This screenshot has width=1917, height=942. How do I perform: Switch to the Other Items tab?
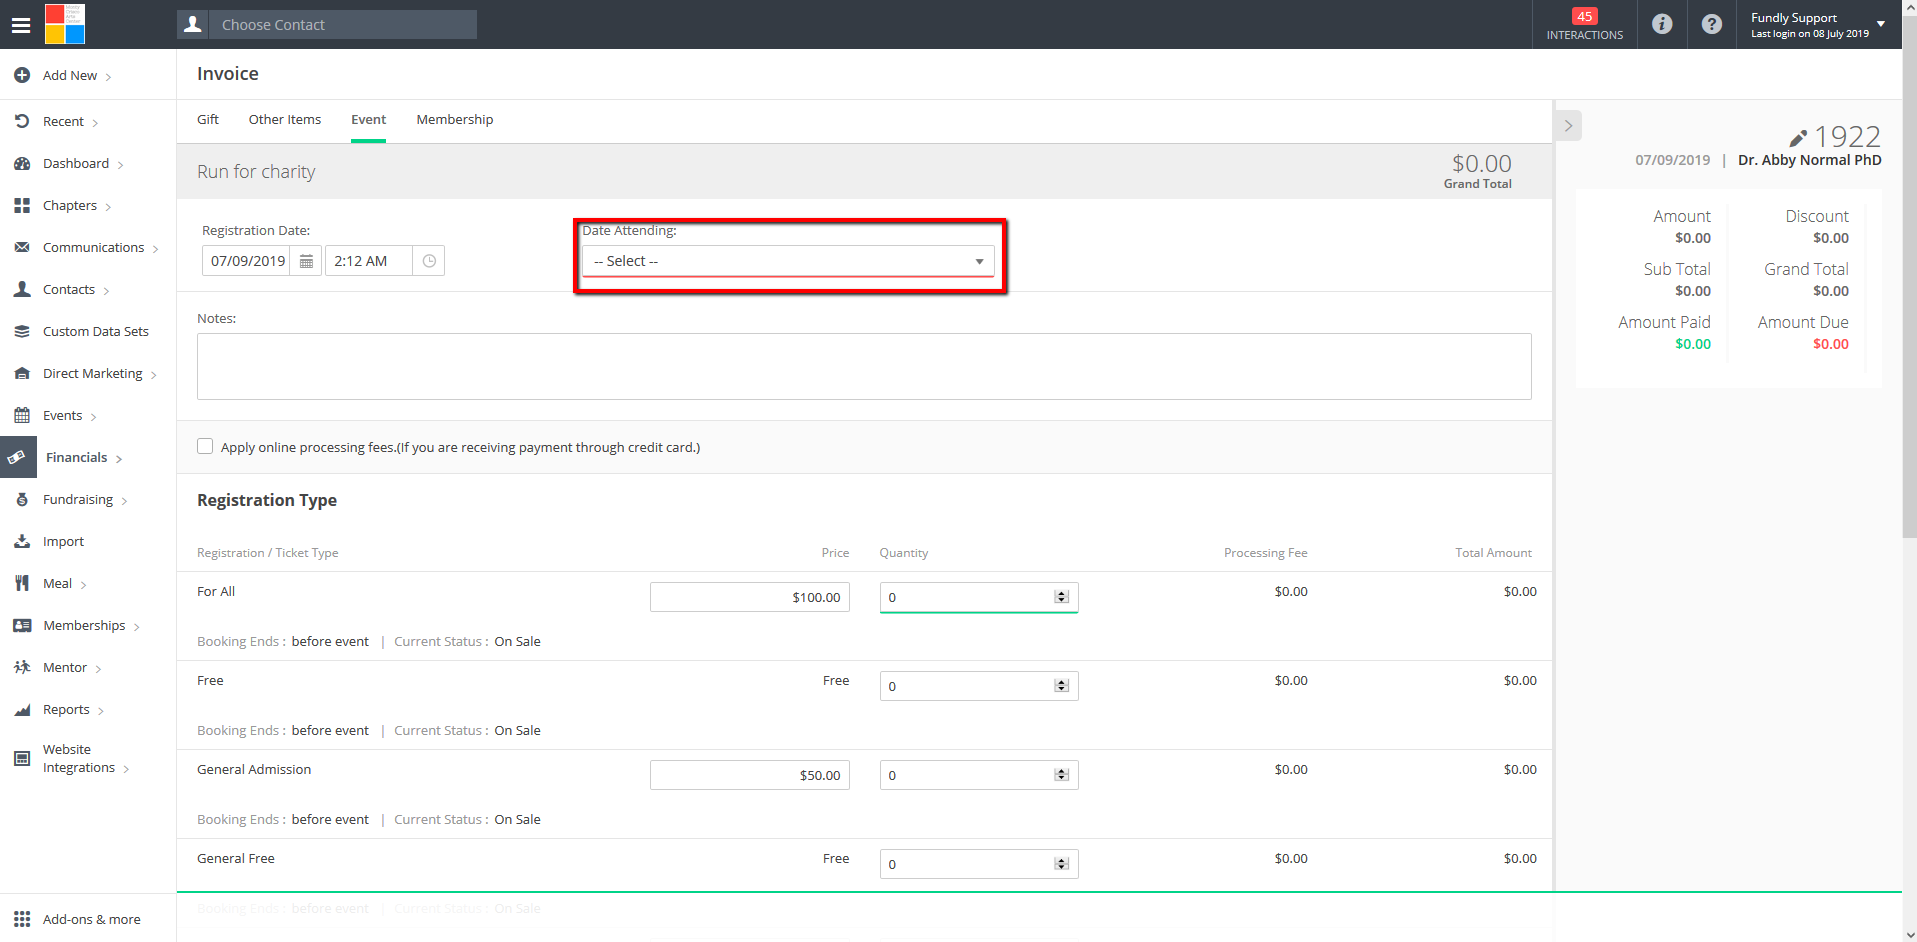coord(285,119)
